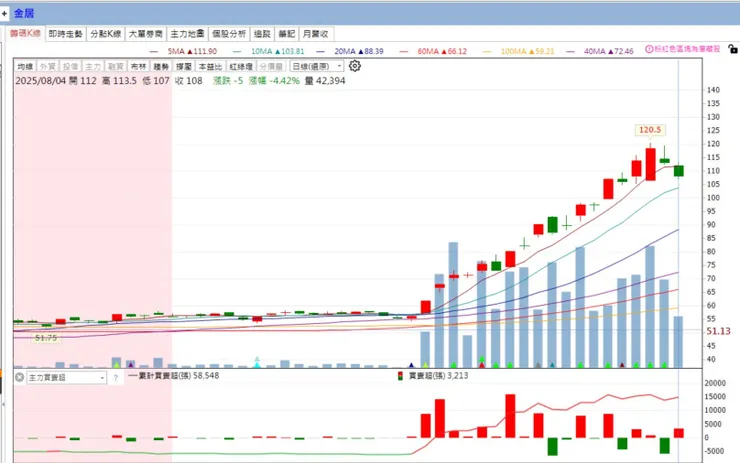The height and width of the screenshot is (463, 740).
Task: Click the 40MA 72.46 legend entry
Action: (600, 51)
